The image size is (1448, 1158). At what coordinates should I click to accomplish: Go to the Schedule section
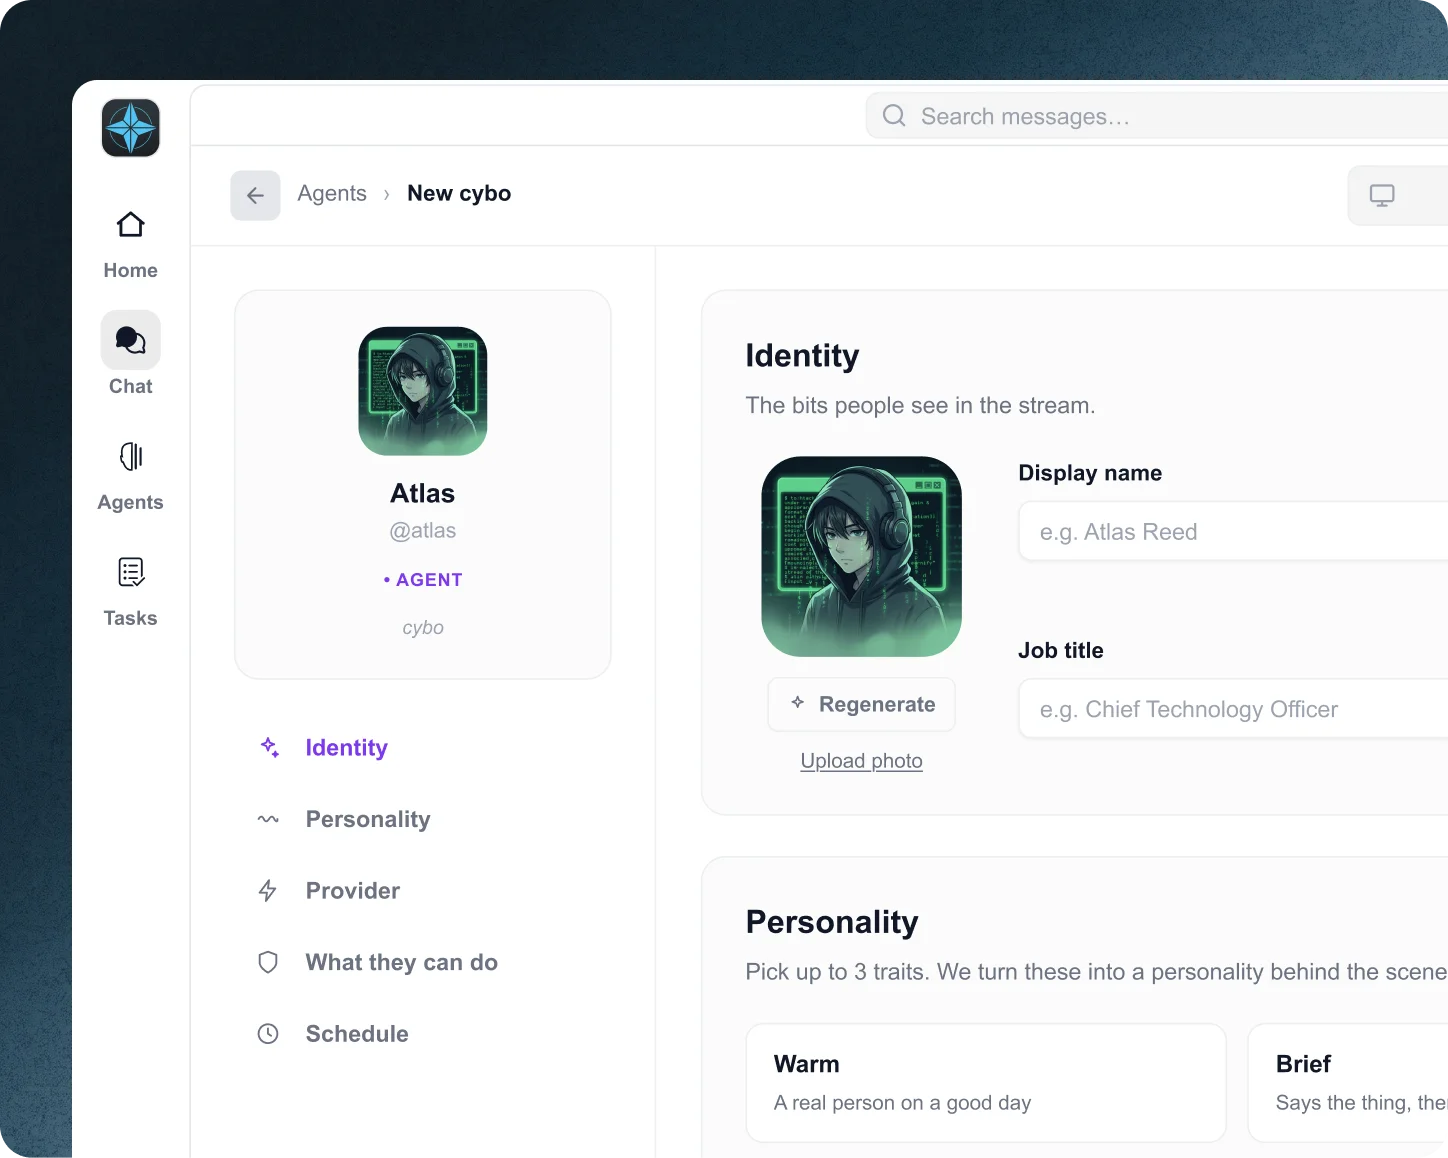click(x=357, y=1033)
